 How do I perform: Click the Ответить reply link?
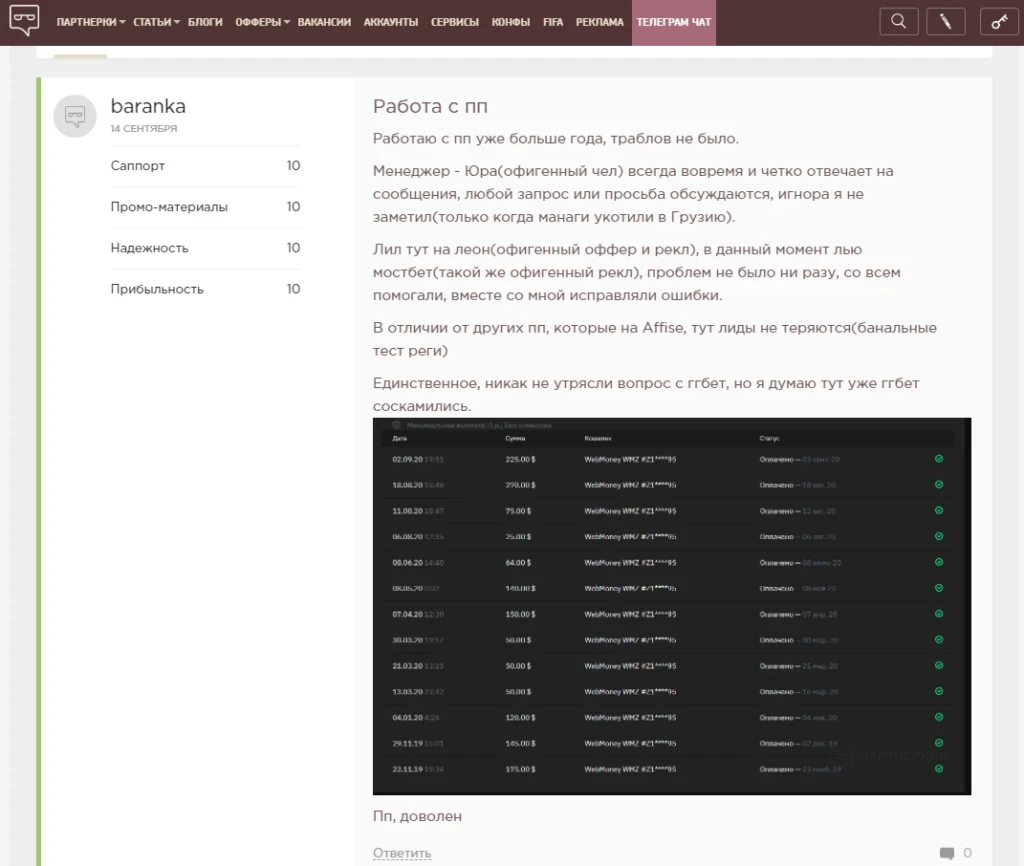click(402, 853)
